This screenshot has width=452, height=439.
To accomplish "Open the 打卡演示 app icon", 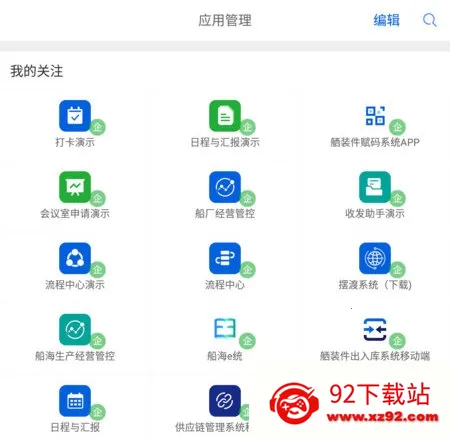I will click(x=75, y=116).
